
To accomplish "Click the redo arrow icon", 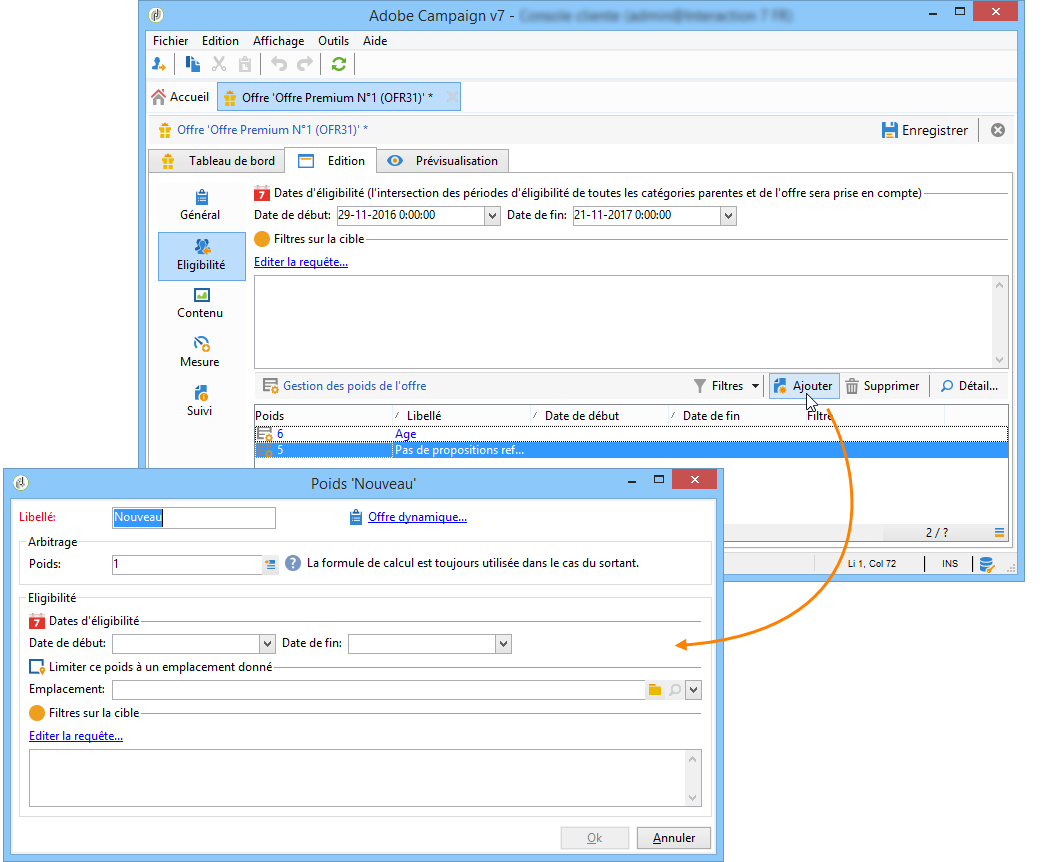I will [x=305, y=64].
